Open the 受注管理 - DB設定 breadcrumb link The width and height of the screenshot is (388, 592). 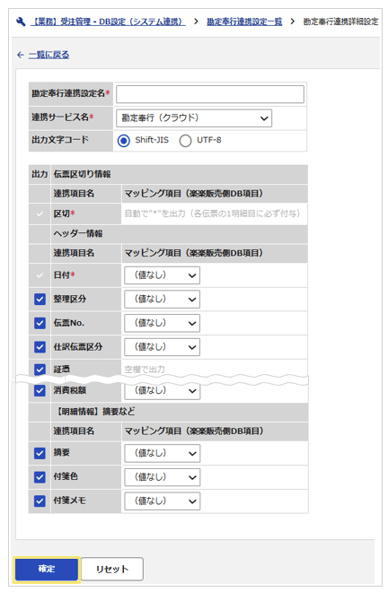pos(108,22)
